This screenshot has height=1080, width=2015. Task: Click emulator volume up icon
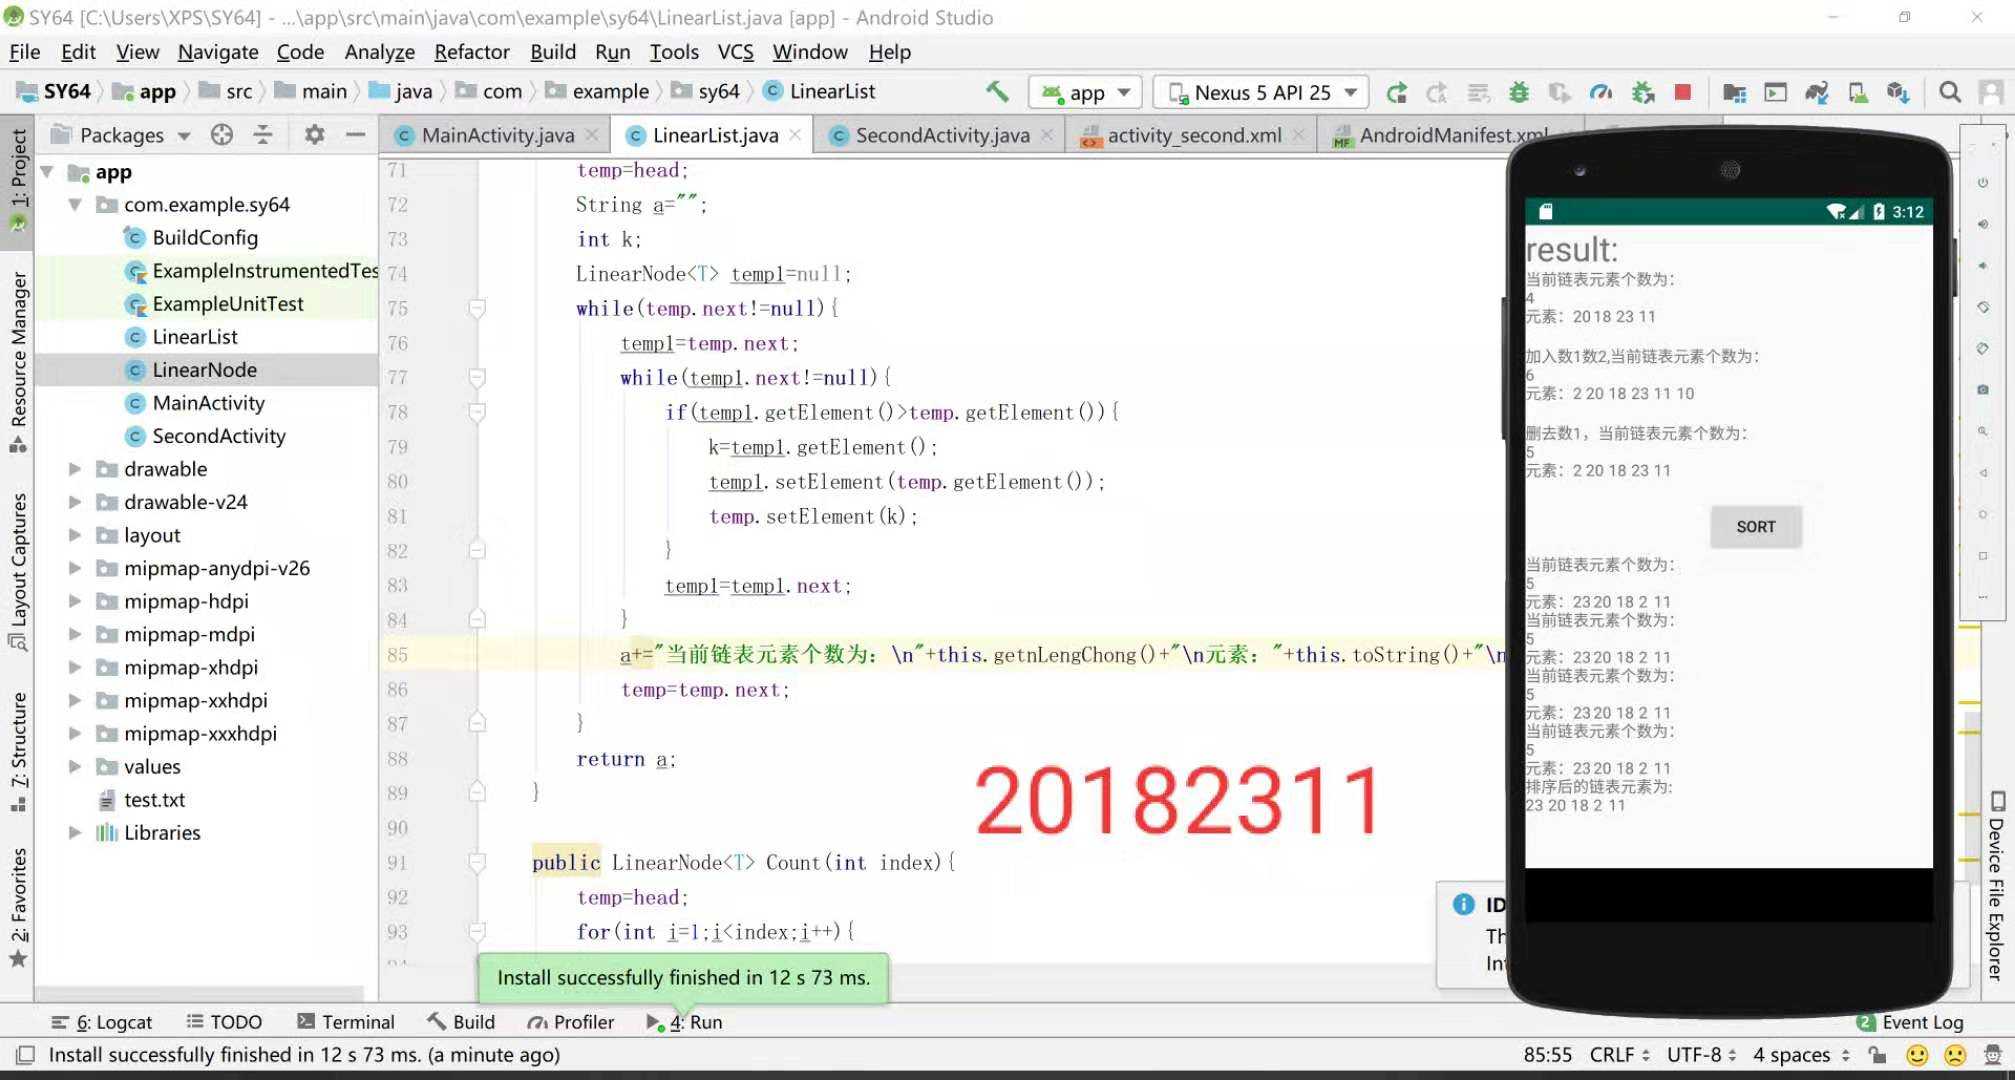pyautogui.click(x=1982, y=224)
